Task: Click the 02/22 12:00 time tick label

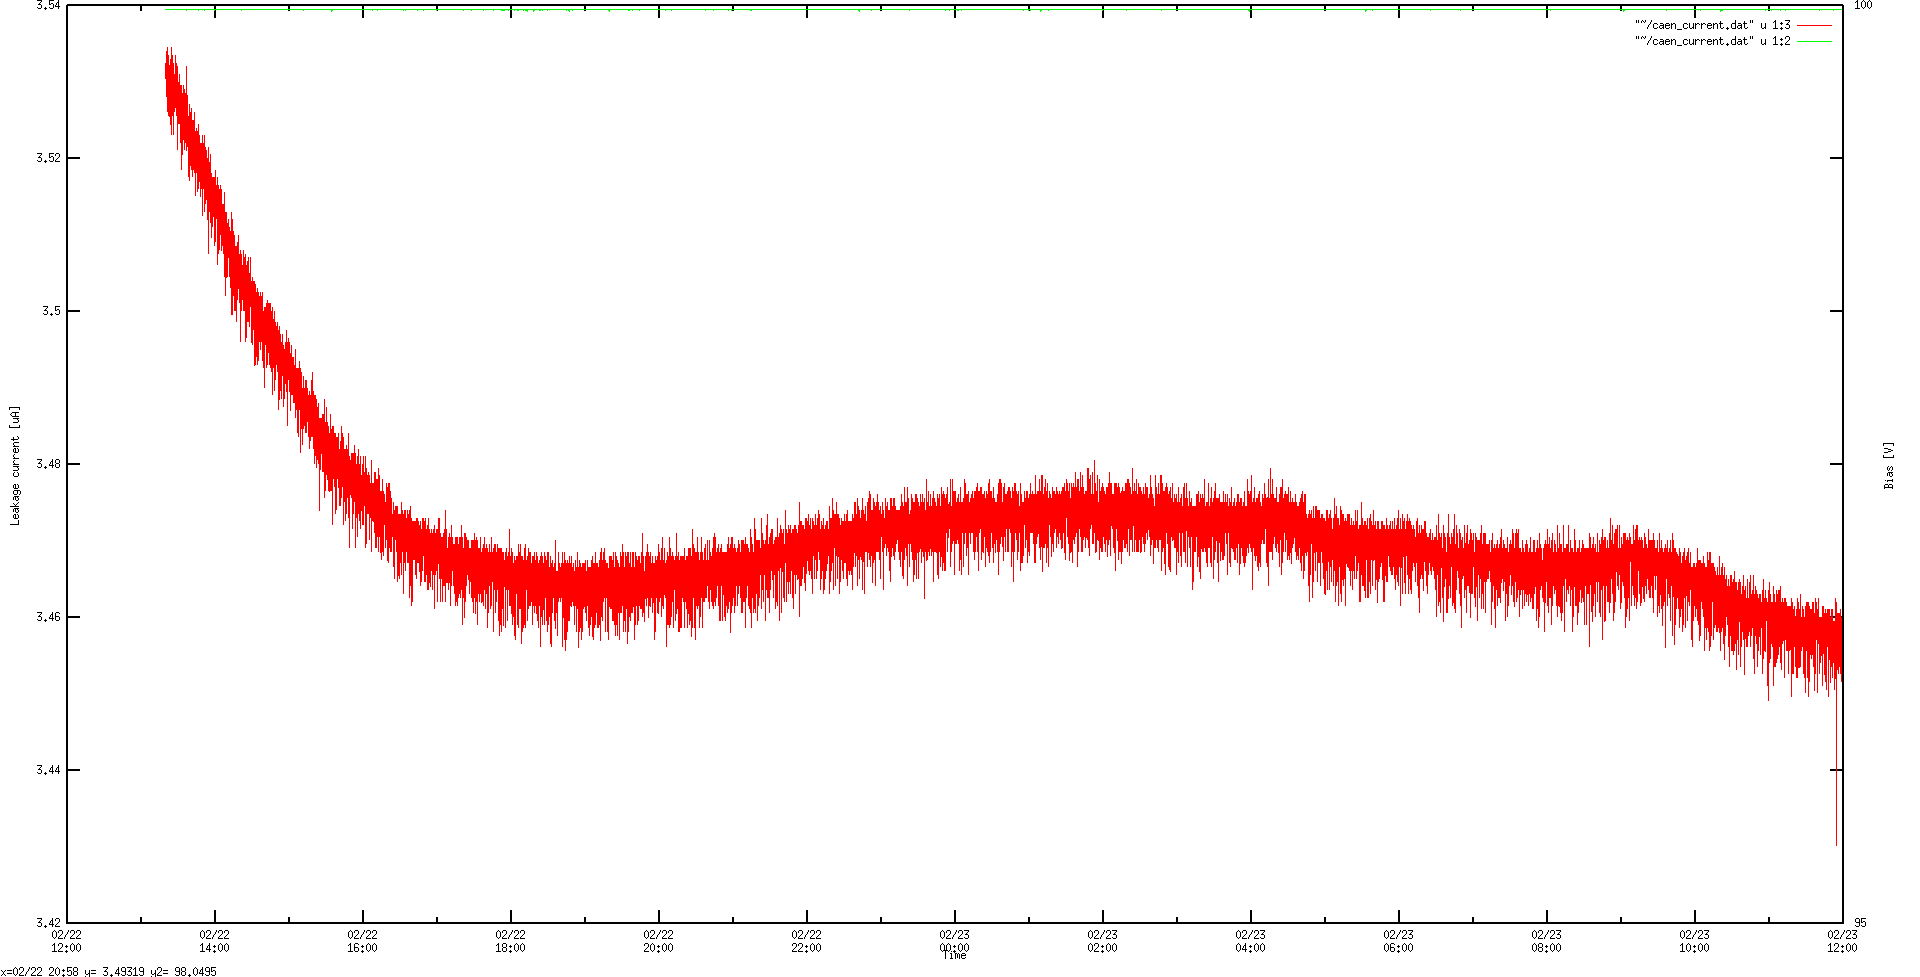Action: tap(66, 941)
